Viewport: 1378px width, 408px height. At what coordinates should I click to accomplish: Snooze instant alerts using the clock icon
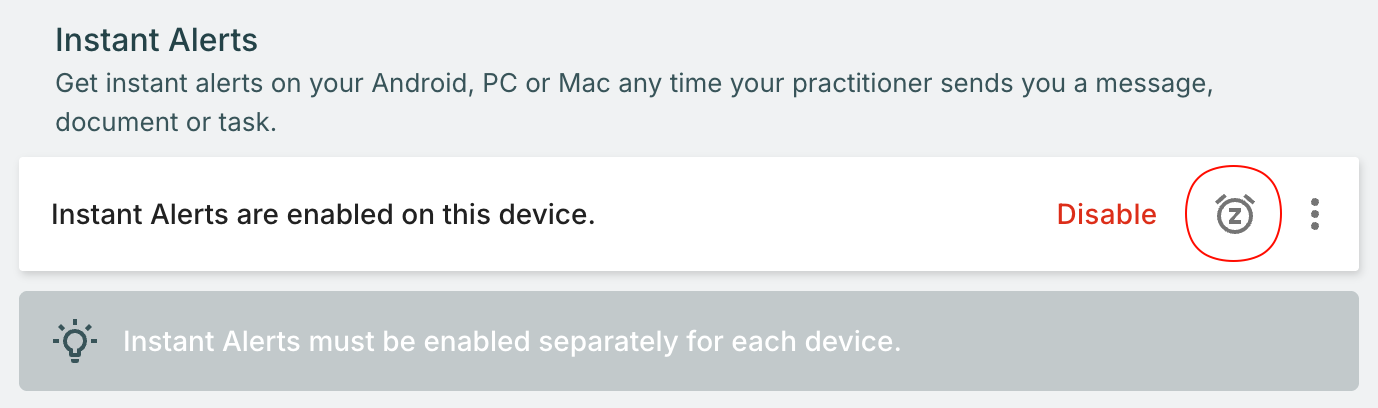pos(1234,214)
